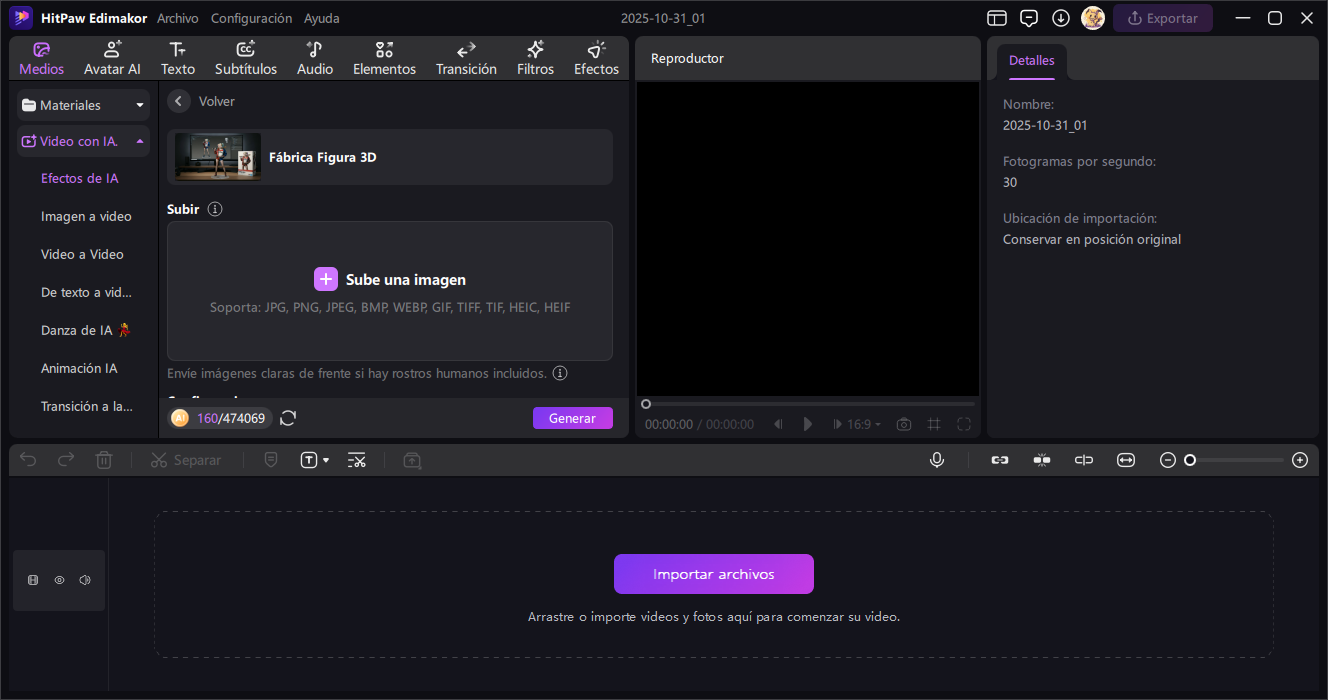Click the info icon next to Subir
The image size is (1328, 700).
click(x=215, y=209)
